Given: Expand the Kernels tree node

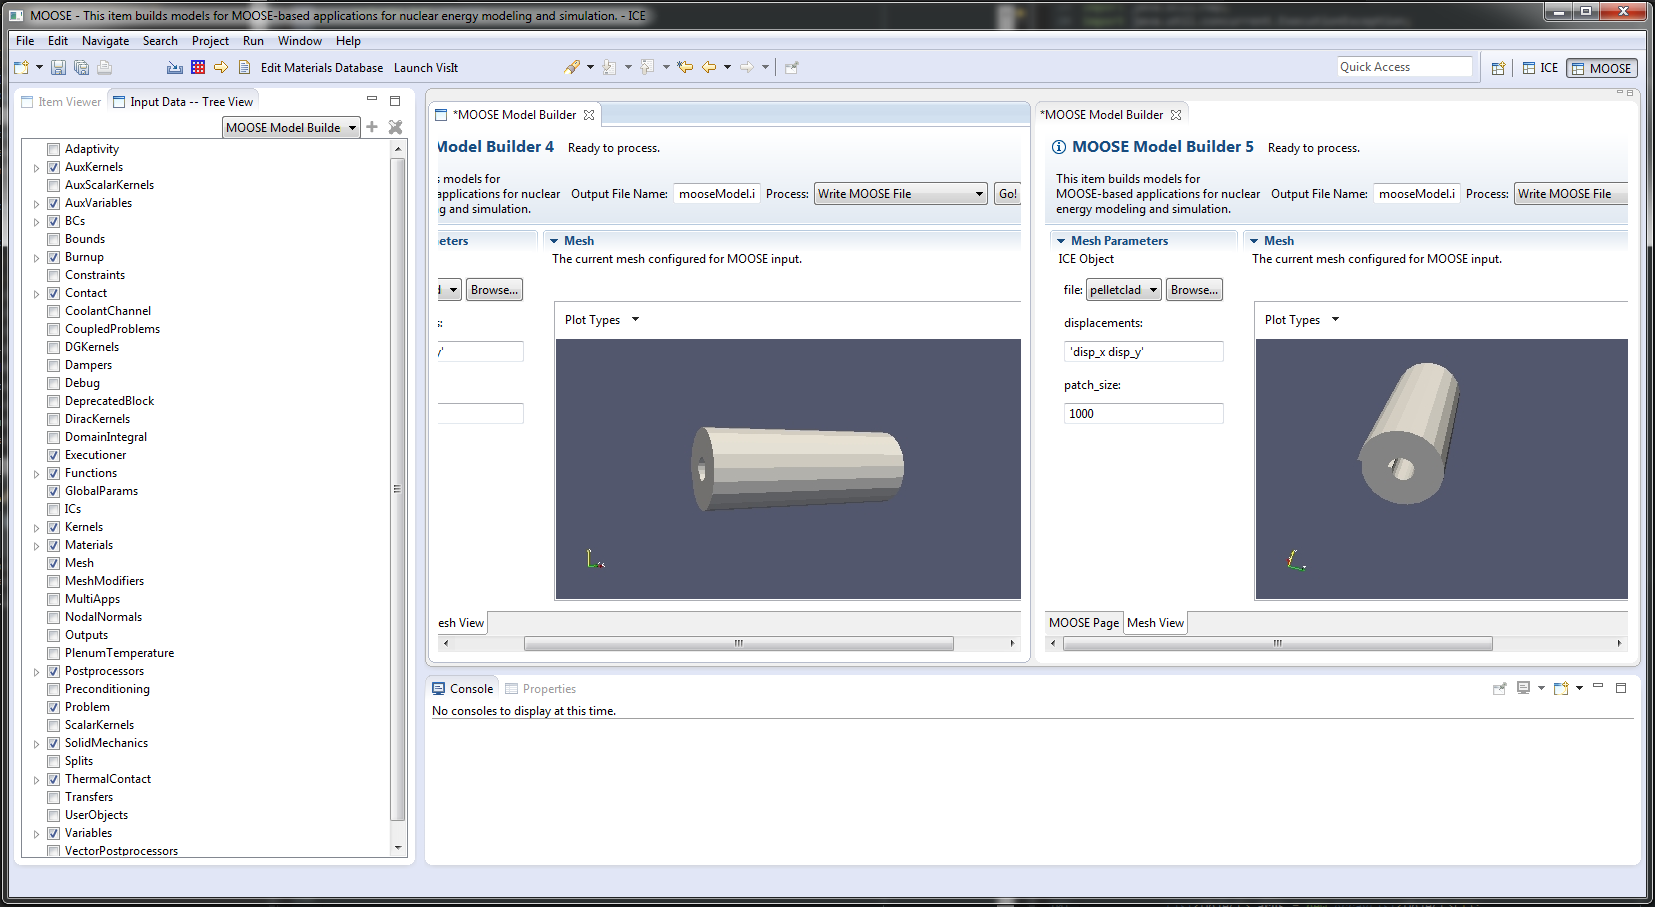Looking at the screenshot, I should [37, 528].
